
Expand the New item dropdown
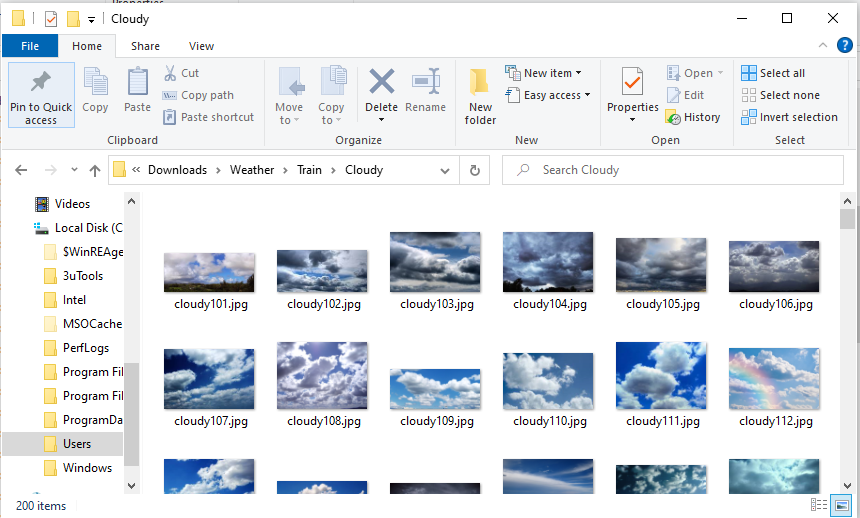[544, 73]
